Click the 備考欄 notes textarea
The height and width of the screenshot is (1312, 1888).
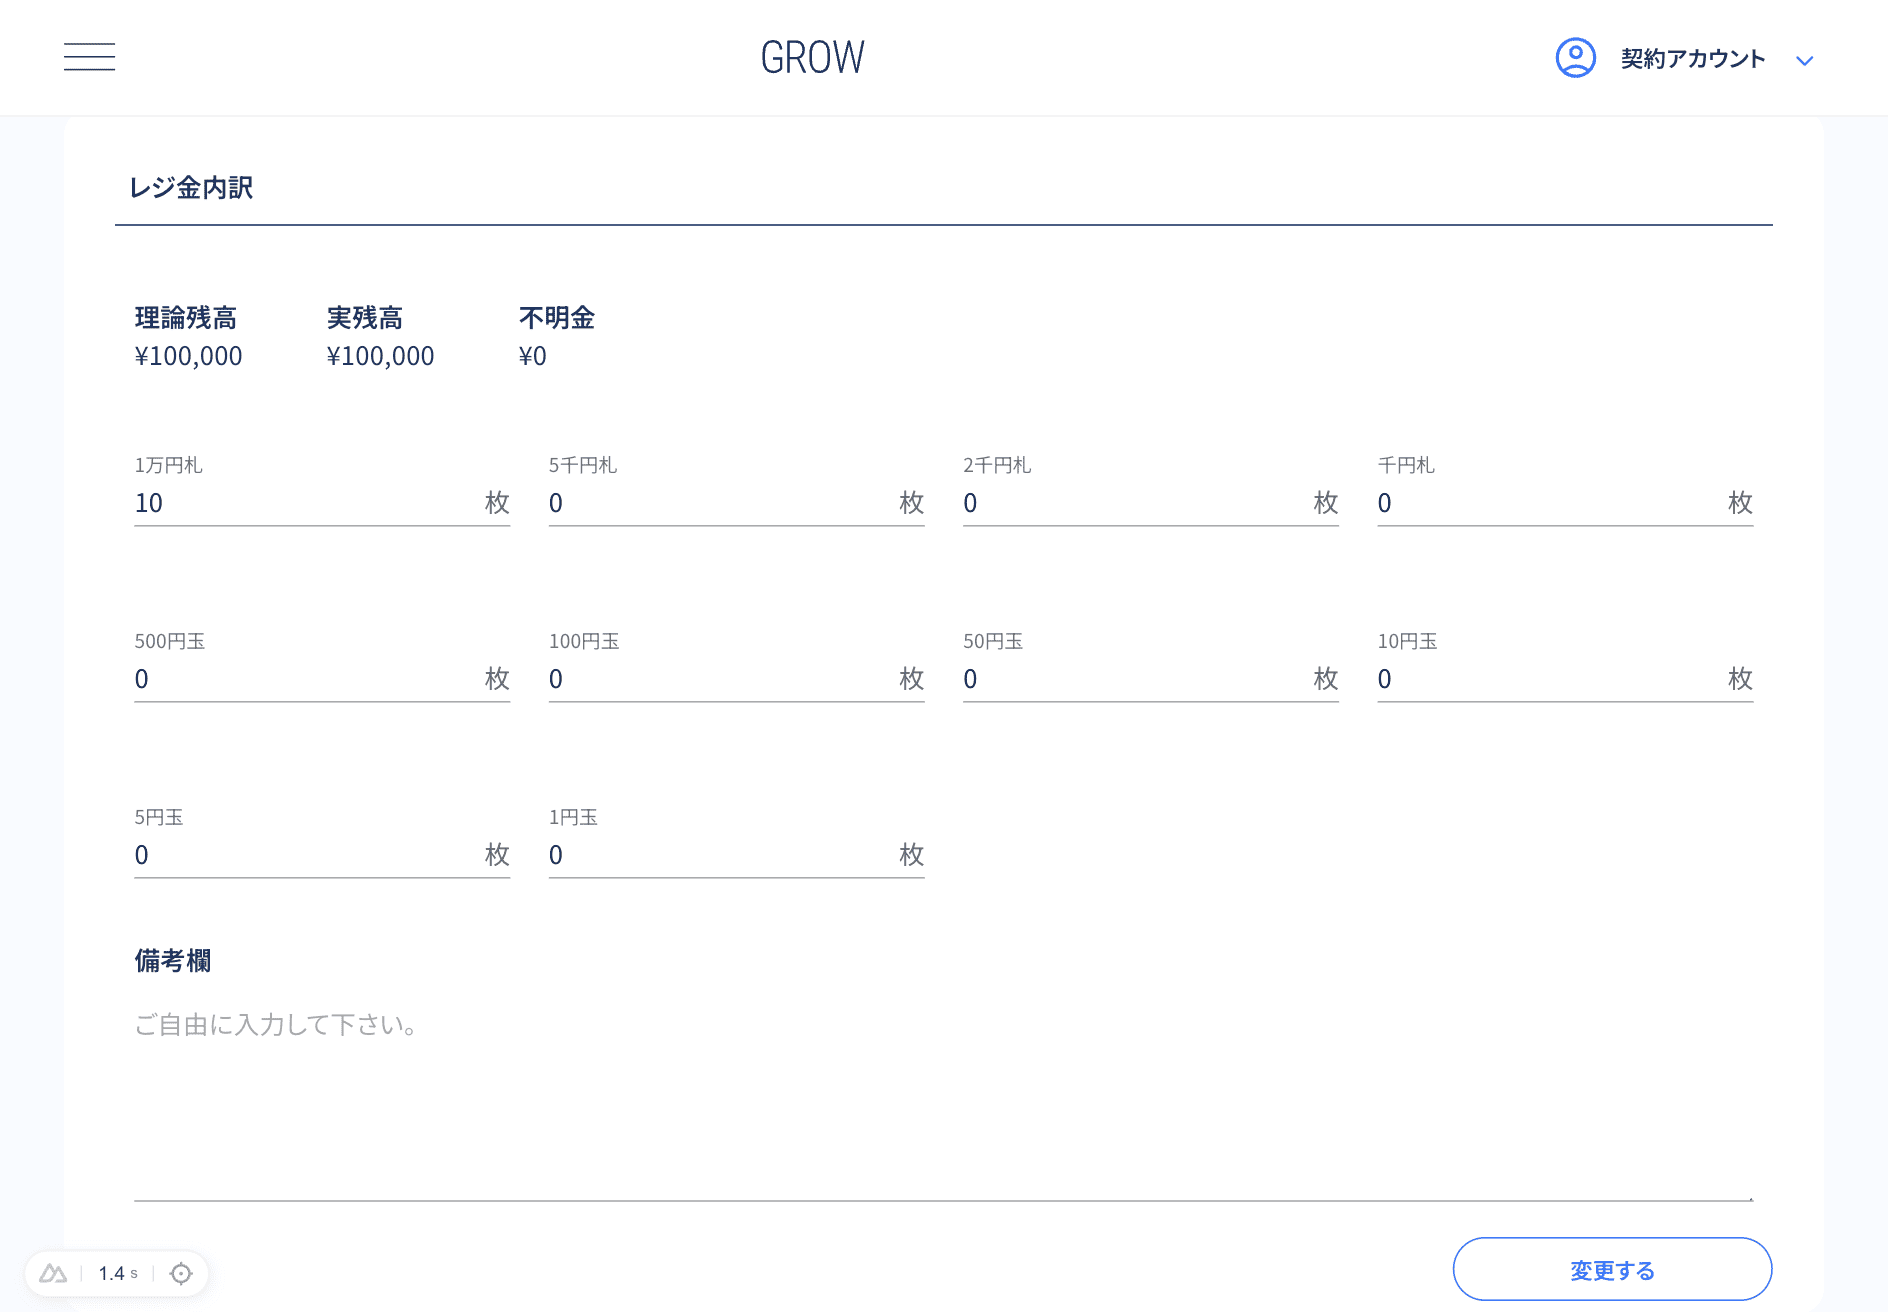click(943, 1100)
